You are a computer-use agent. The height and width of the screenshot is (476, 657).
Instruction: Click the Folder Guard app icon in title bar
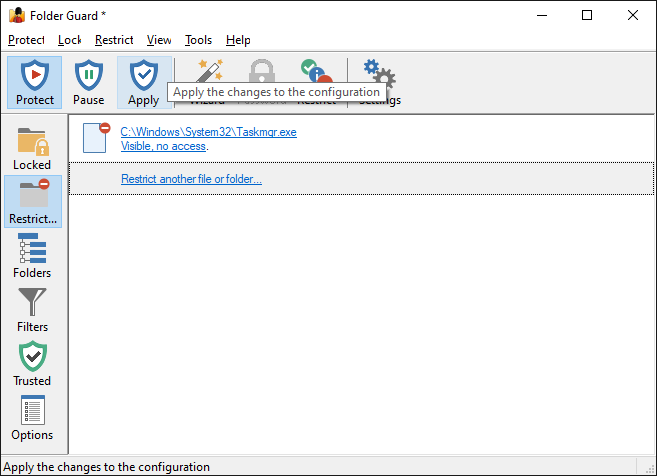coord(17,16)
